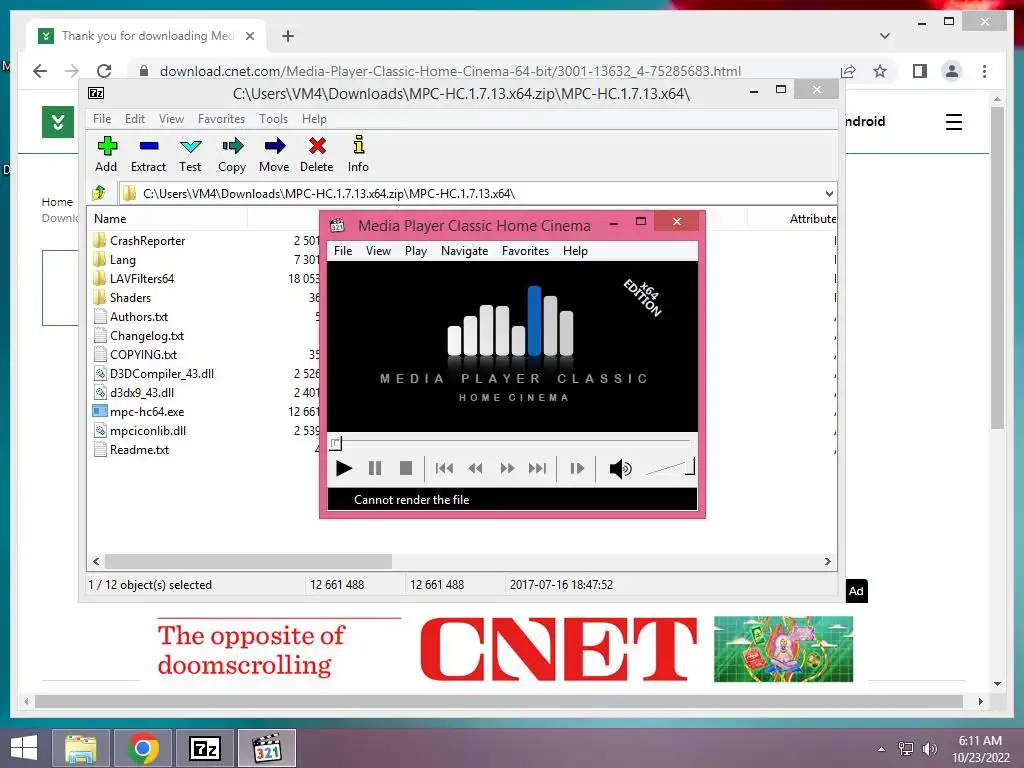Click the 7-Zip horizontal scrollbar thumb

248,561
